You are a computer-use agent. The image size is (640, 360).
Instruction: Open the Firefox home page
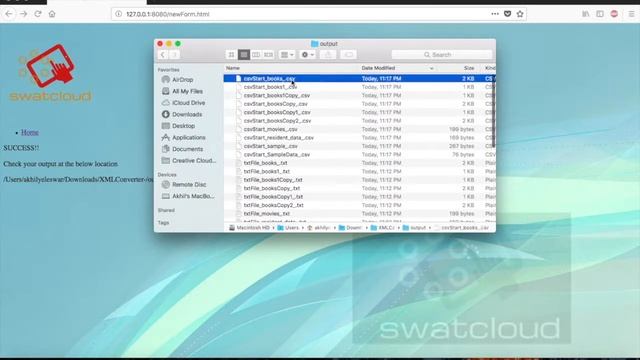coord(52,14)
